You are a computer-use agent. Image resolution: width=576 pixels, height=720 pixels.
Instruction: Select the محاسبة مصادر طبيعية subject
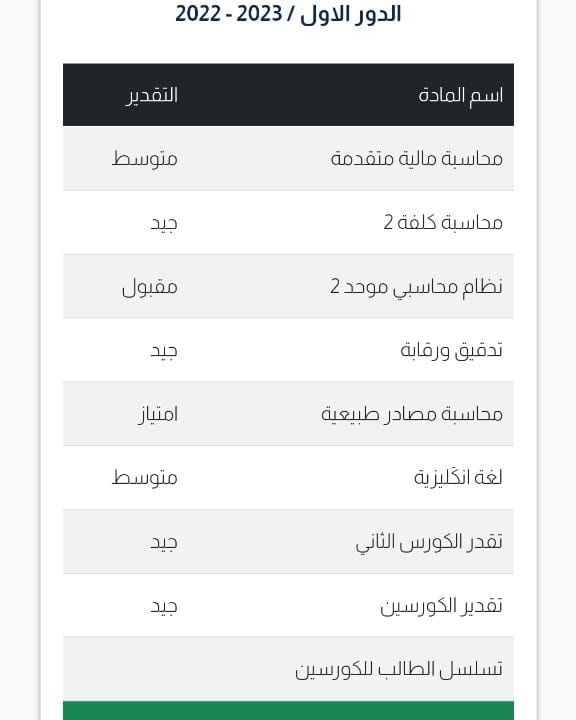click(x=412, y=414)
